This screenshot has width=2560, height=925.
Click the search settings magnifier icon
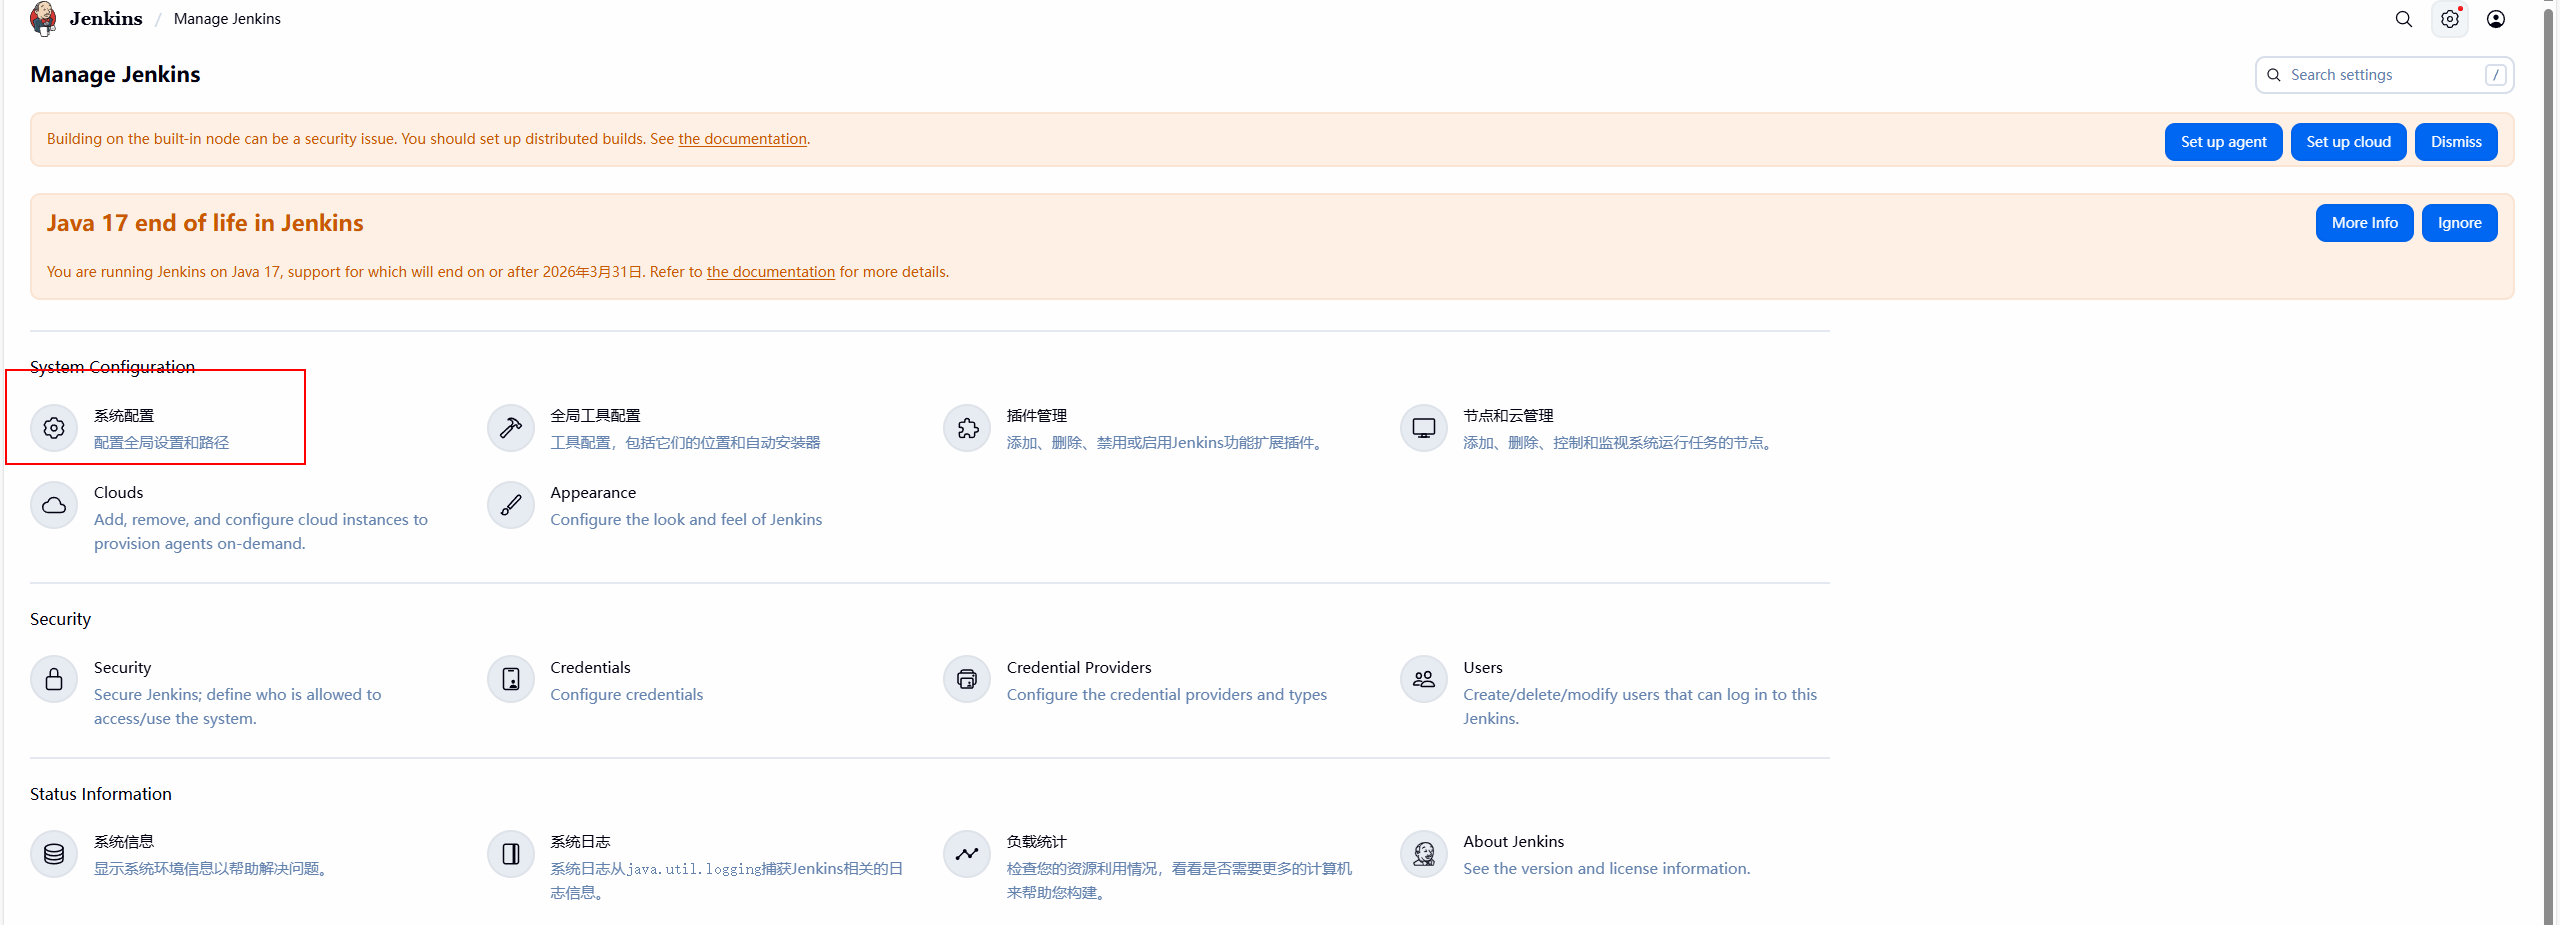click(2274, 75)
